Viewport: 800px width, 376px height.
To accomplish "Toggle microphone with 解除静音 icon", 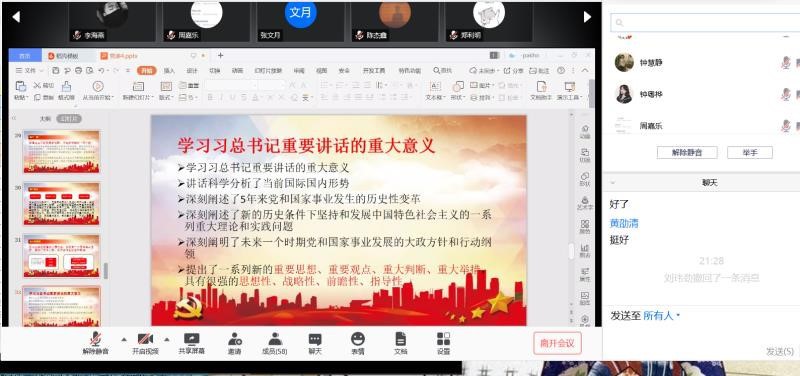I will 95,343.
